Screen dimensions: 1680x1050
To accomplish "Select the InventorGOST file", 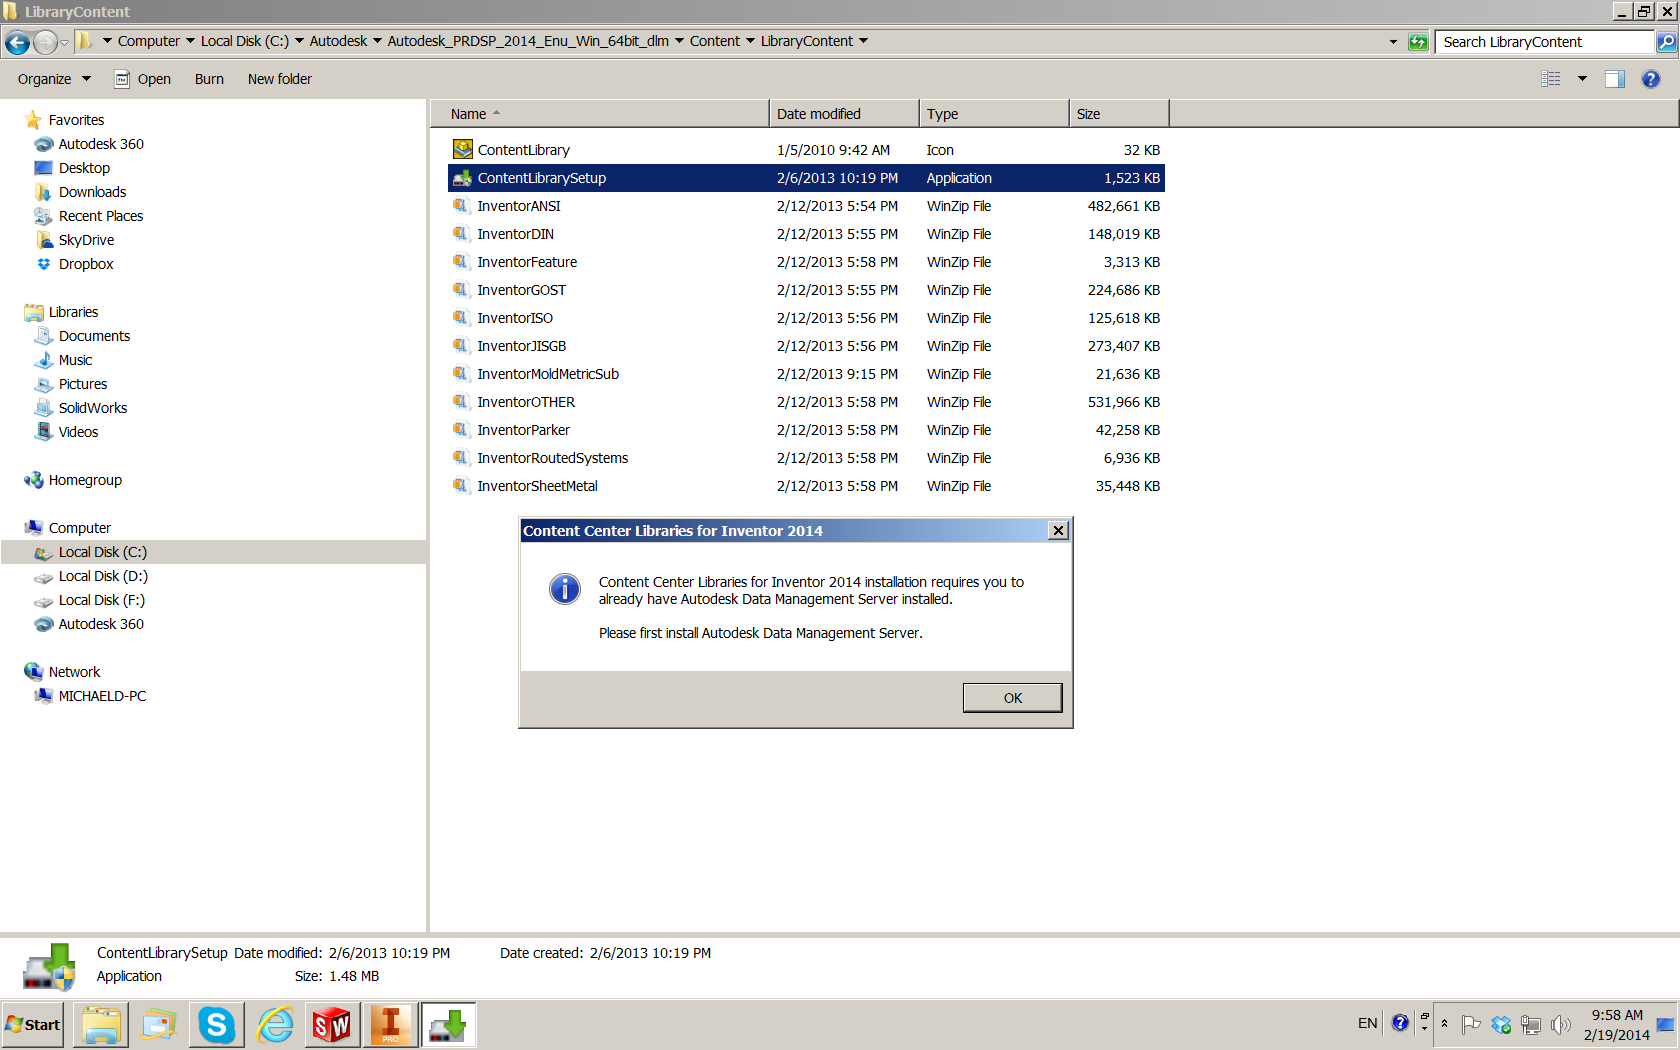I will tap(806, 290).
